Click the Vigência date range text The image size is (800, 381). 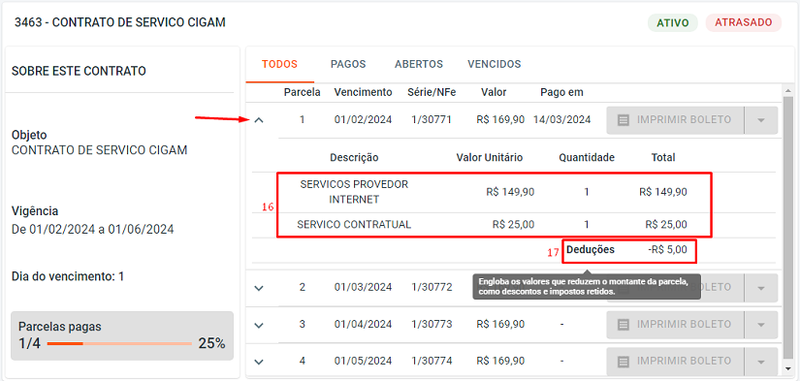93,230
